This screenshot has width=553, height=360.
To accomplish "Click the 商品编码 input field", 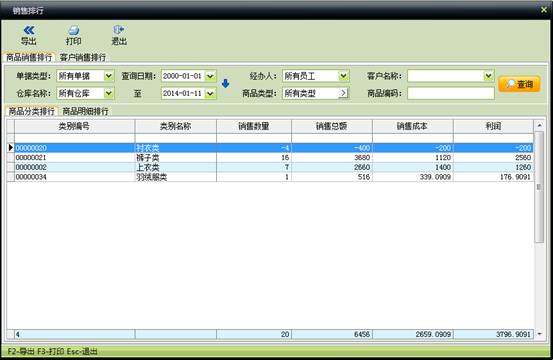I will pos(451,93).
